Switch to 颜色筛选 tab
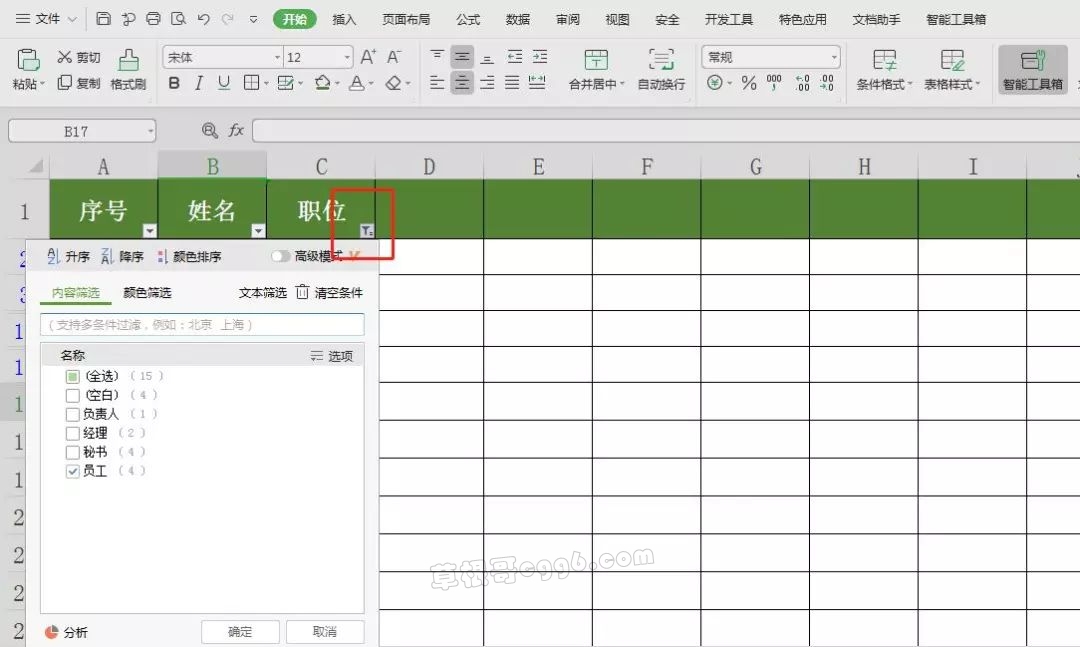This screenshot has width=1080, height=647. tap(147, 293)
